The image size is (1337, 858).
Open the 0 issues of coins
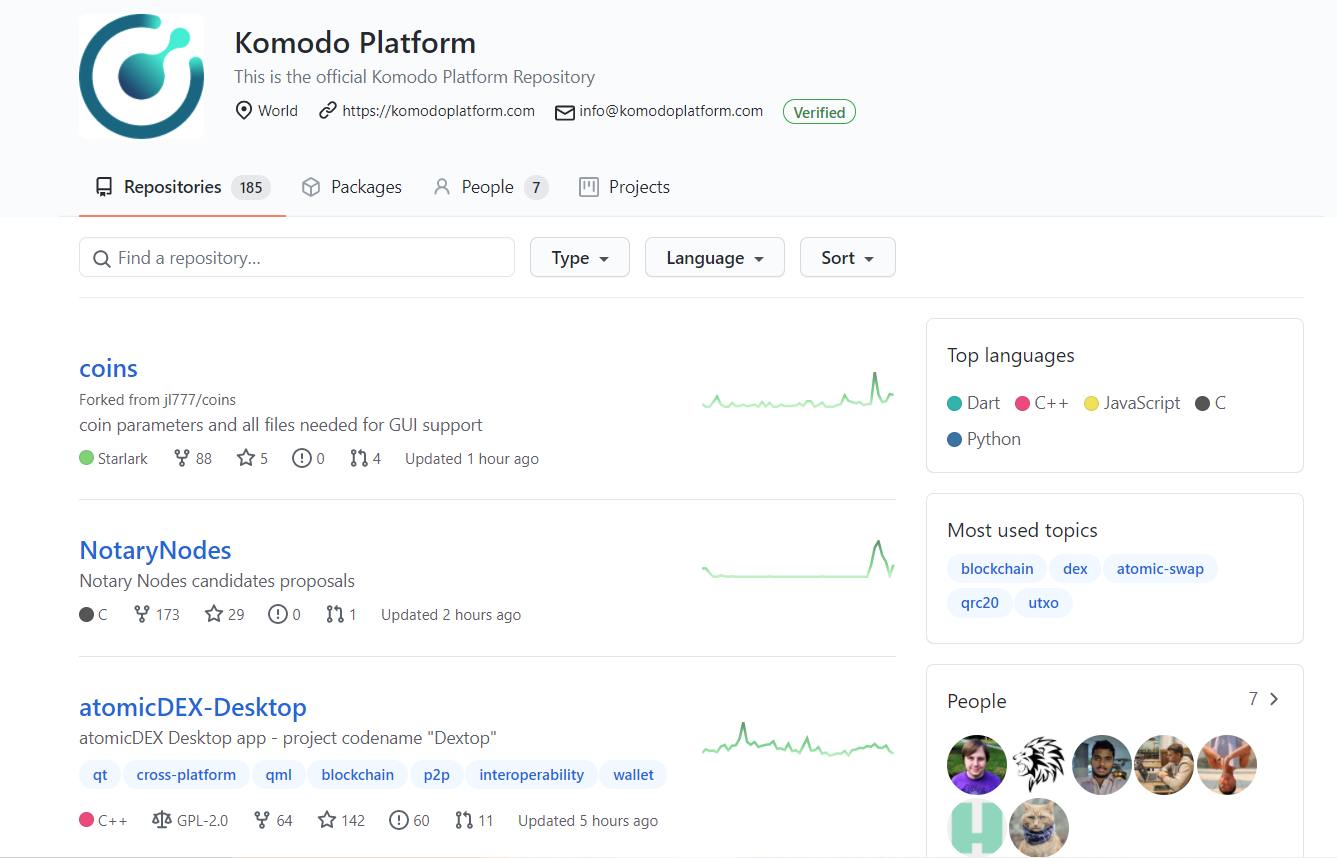pyautogui.click(x=308, y=459)
